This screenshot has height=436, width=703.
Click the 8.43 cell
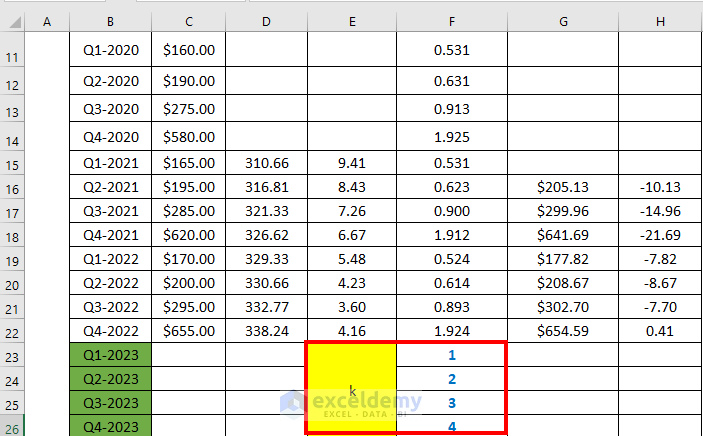pos(352,187)
